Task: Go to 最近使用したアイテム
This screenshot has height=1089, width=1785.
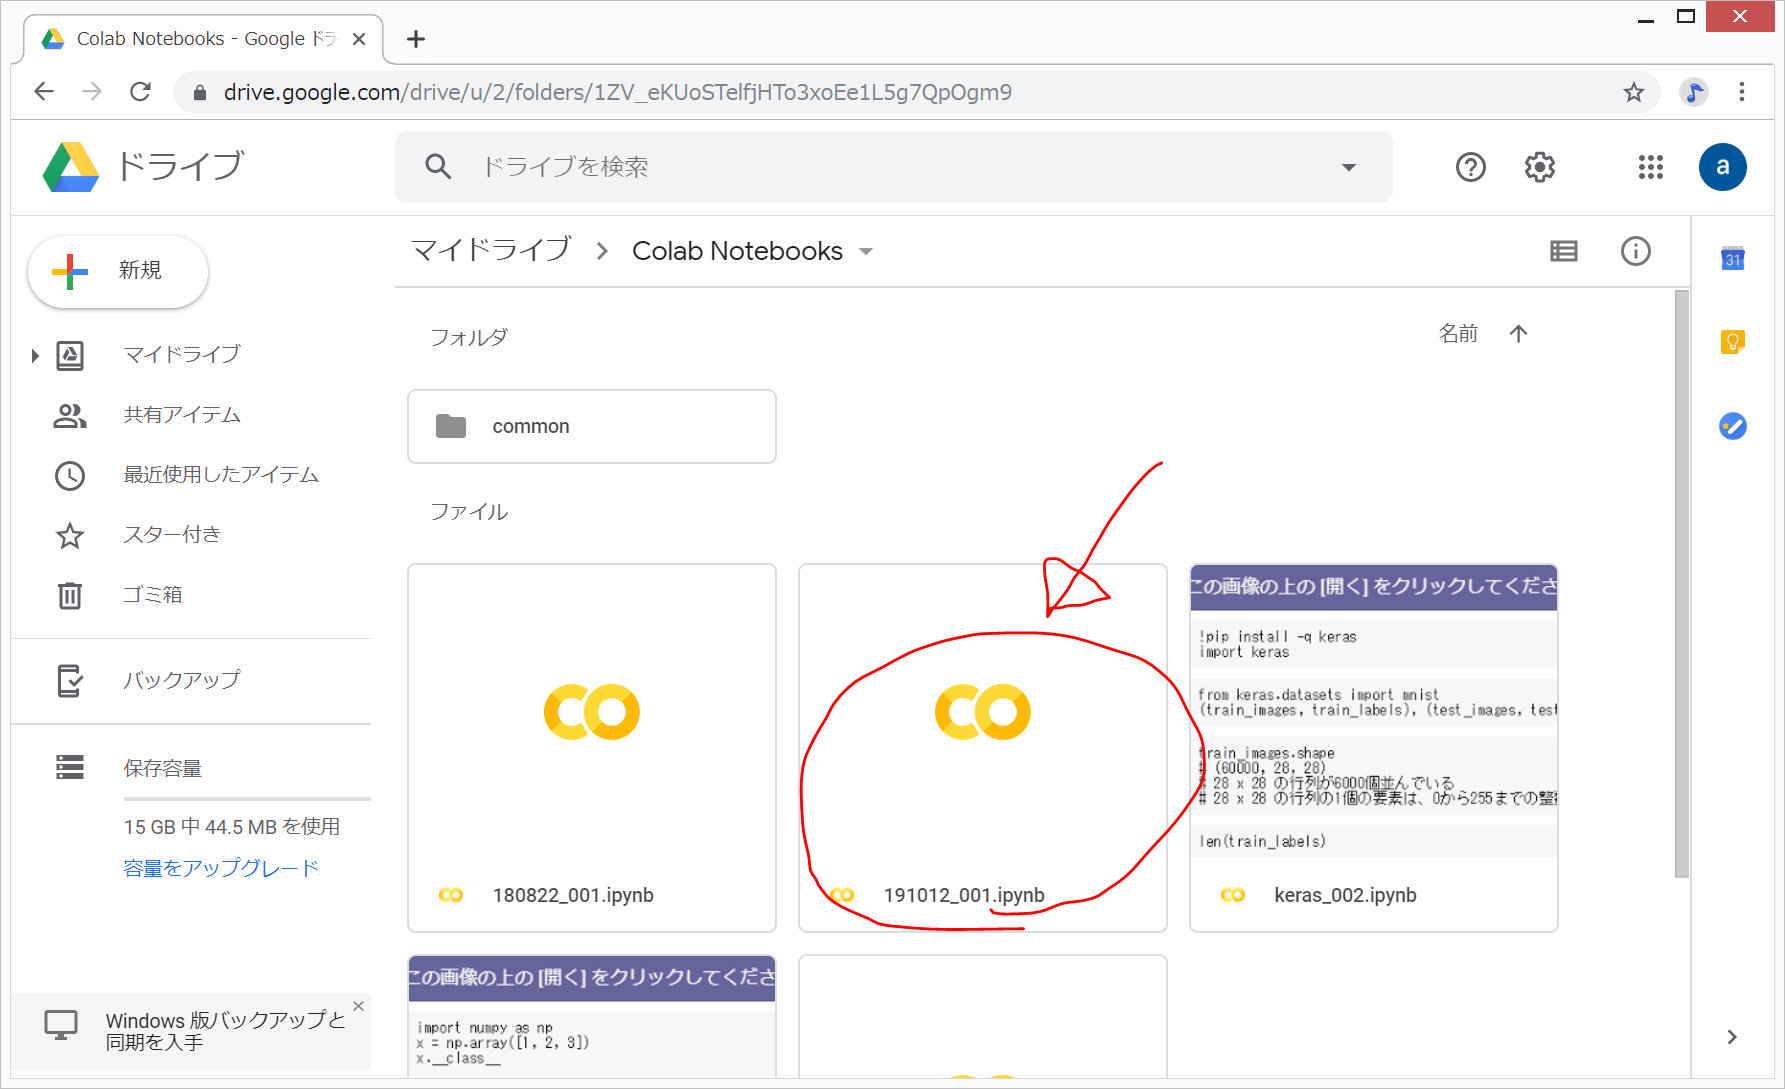Action: [x=220, y=475]
